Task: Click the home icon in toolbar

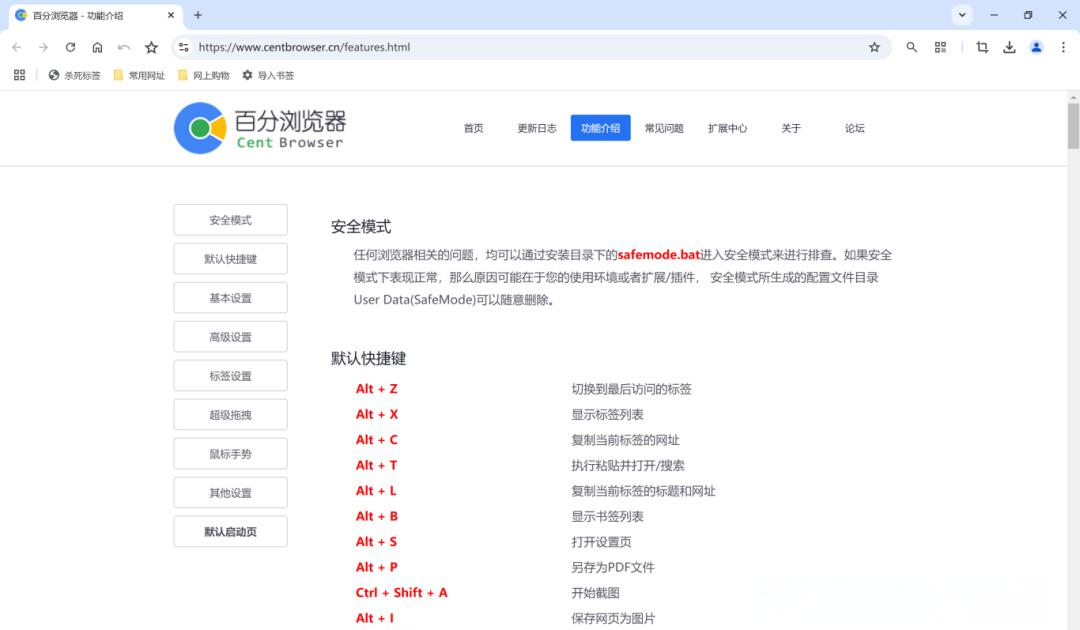Action: point(97,47)
